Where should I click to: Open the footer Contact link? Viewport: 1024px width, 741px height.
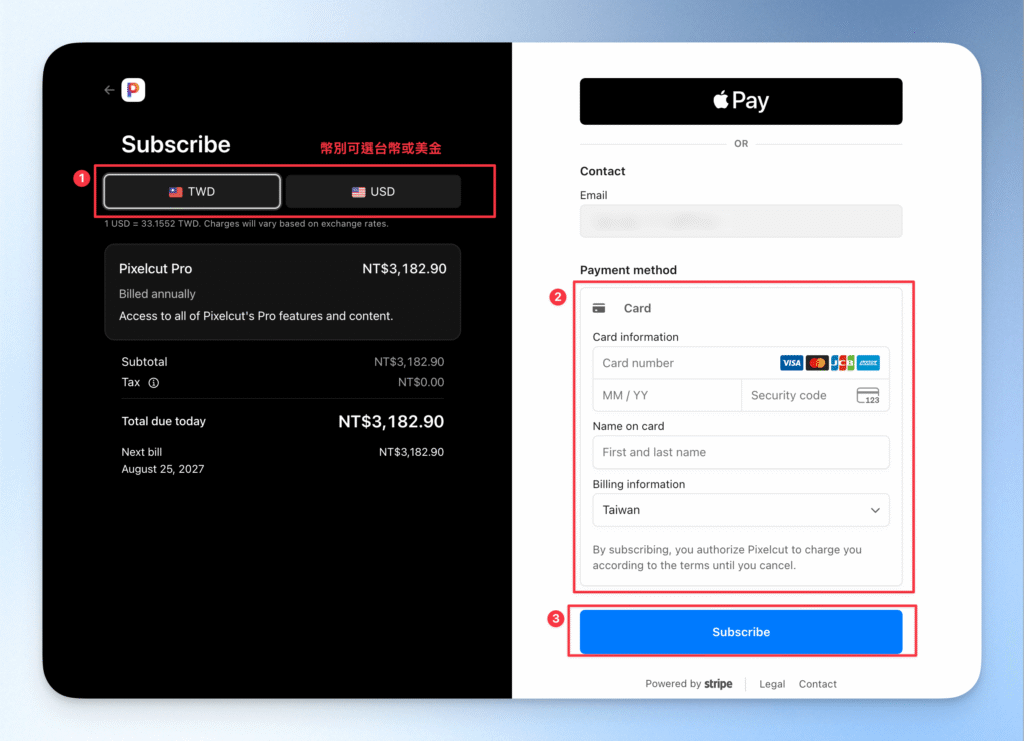817,684
